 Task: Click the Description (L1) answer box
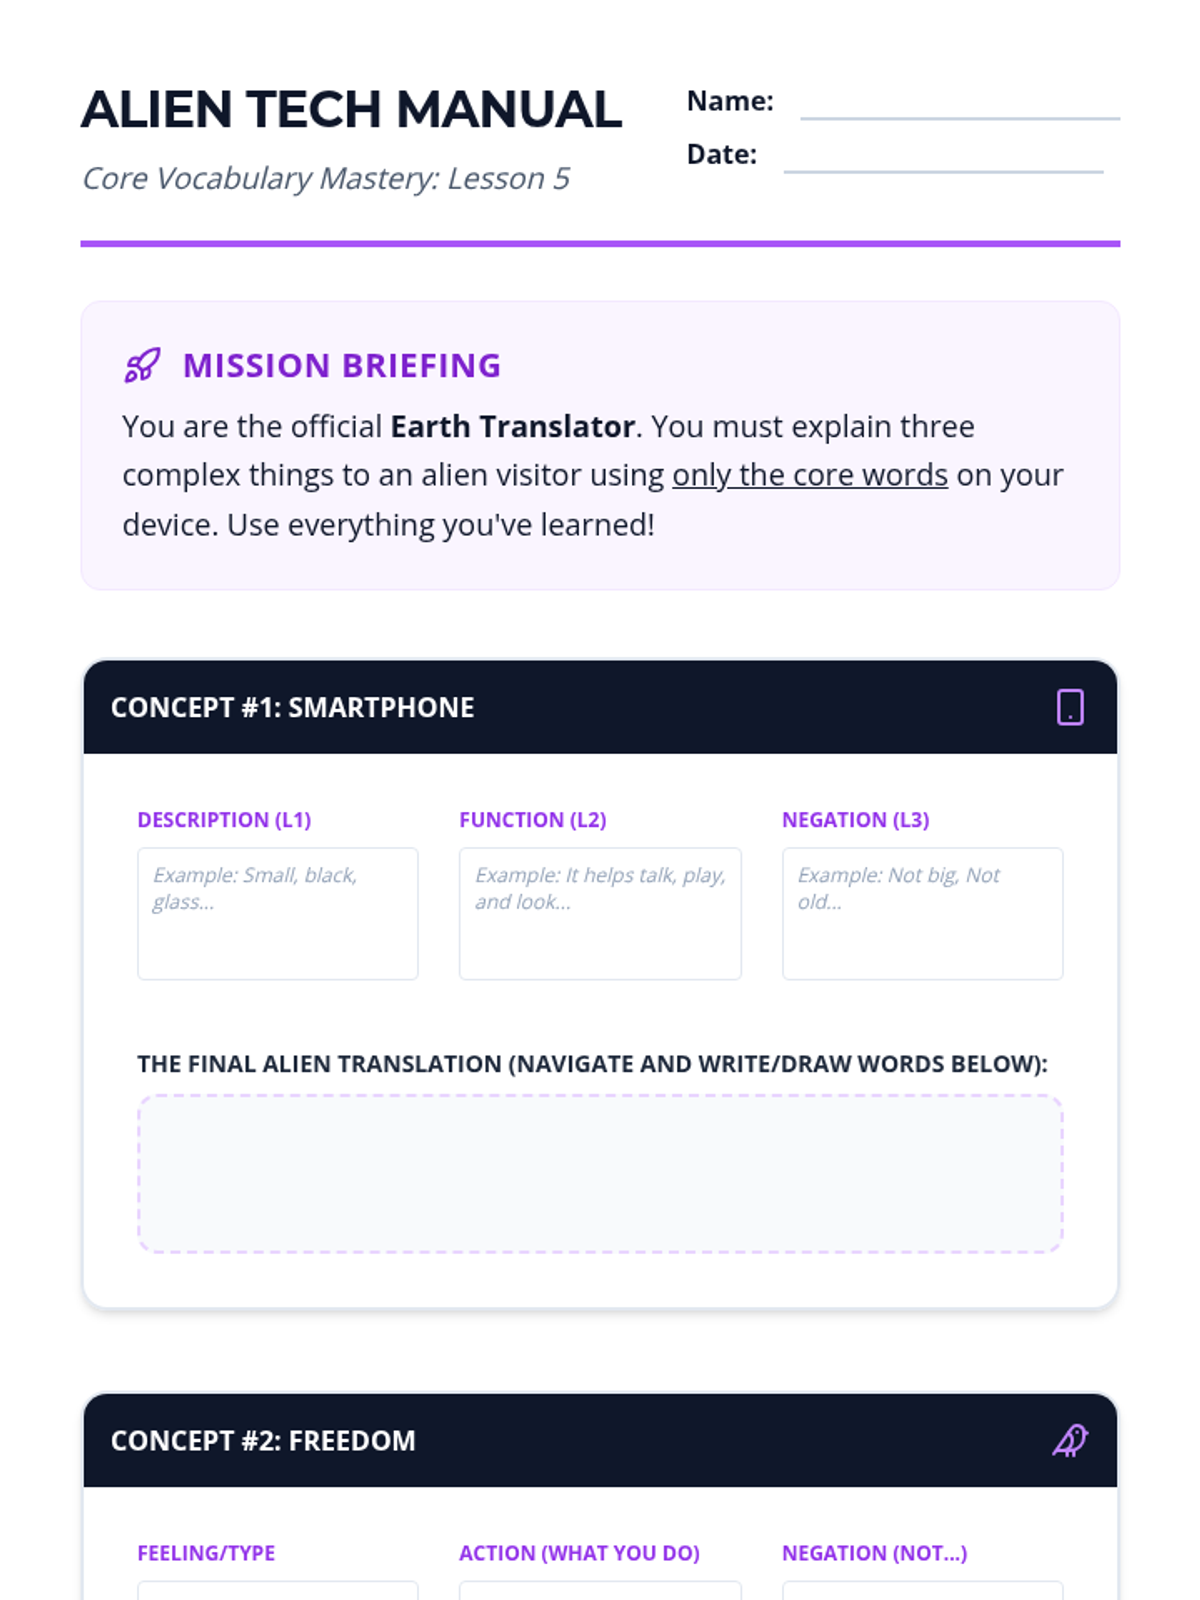click(x=278, y=914)
